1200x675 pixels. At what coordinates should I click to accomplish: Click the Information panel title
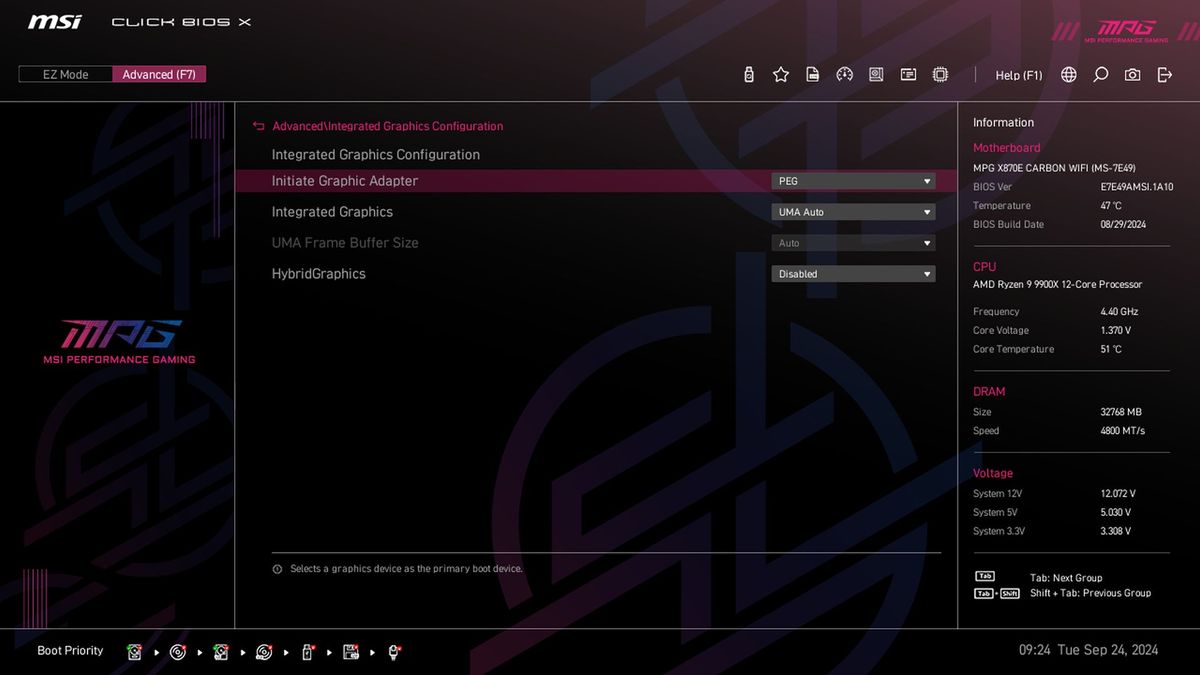1004,123
